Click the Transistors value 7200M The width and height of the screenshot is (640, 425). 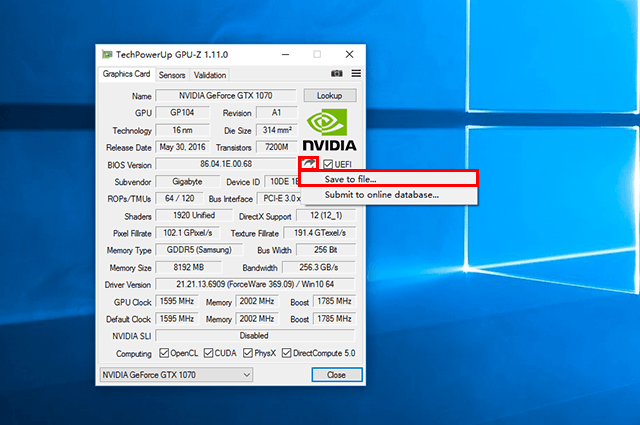click(x=277, y=147)
